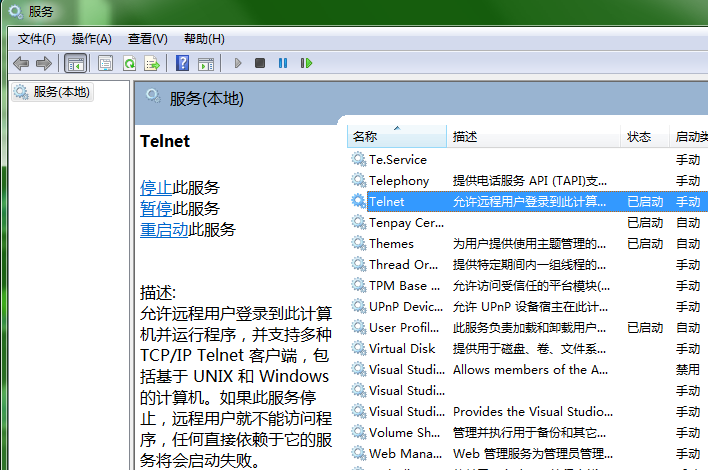Image resolution: width=708 pixels, height=470 pixels.
Task: Click the services gear icon in title bar
Action: pos(16,11)
